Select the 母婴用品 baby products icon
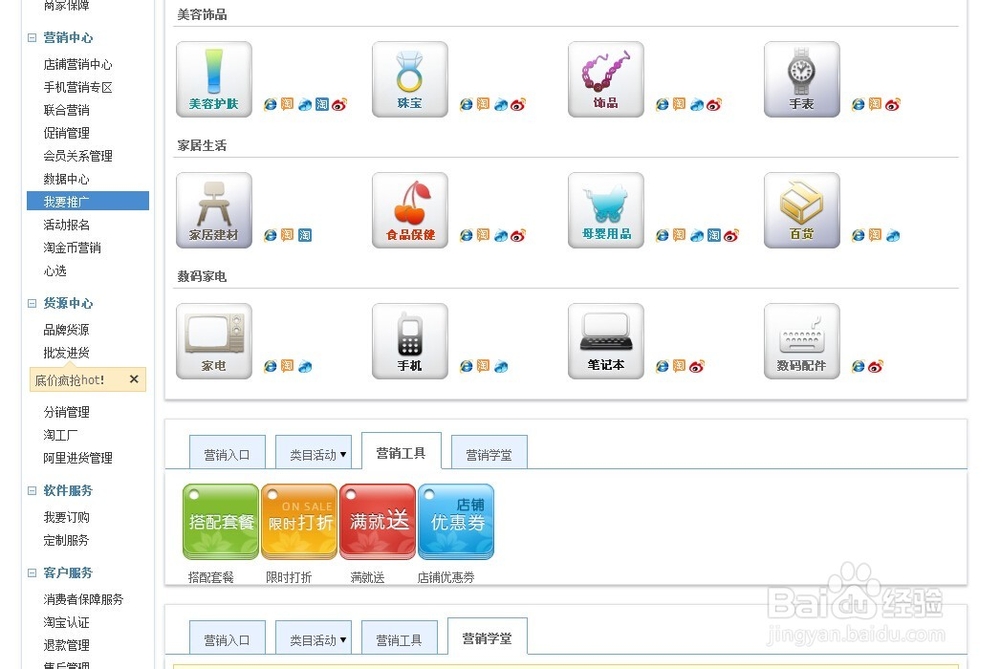Screen dimensions: 1000x669 (605, 208)
